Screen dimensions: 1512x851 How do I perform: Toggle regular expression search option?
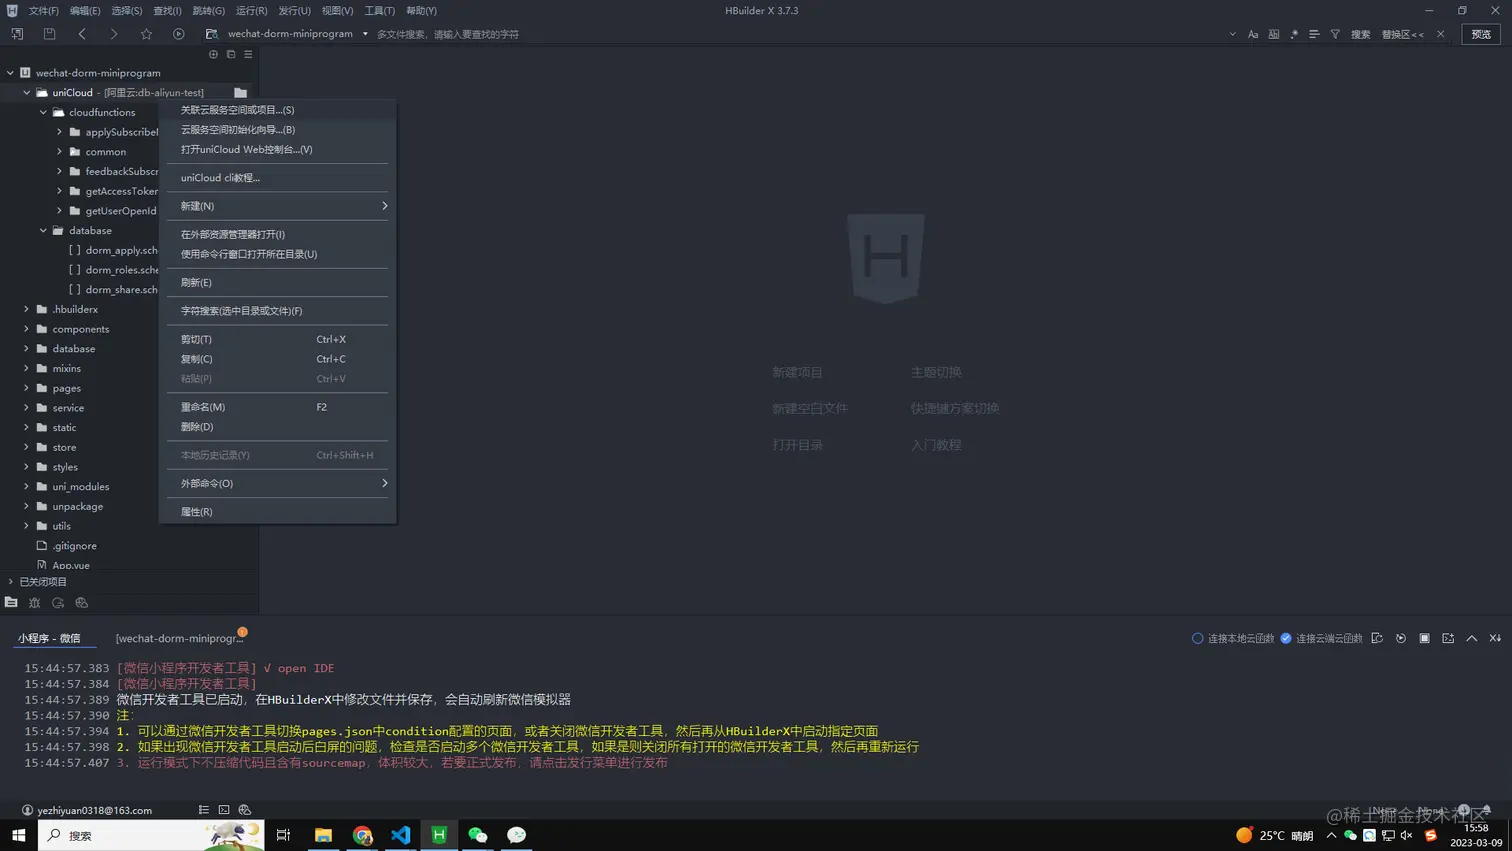[1294, 34]
